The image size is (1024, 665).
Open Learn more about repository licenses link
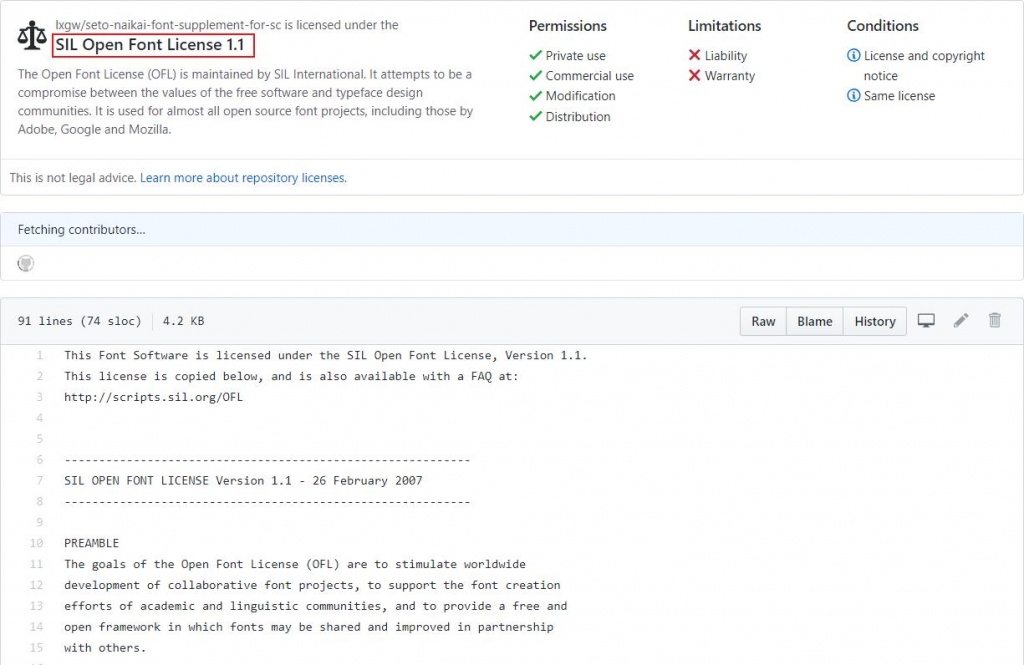tap(243, 178)
